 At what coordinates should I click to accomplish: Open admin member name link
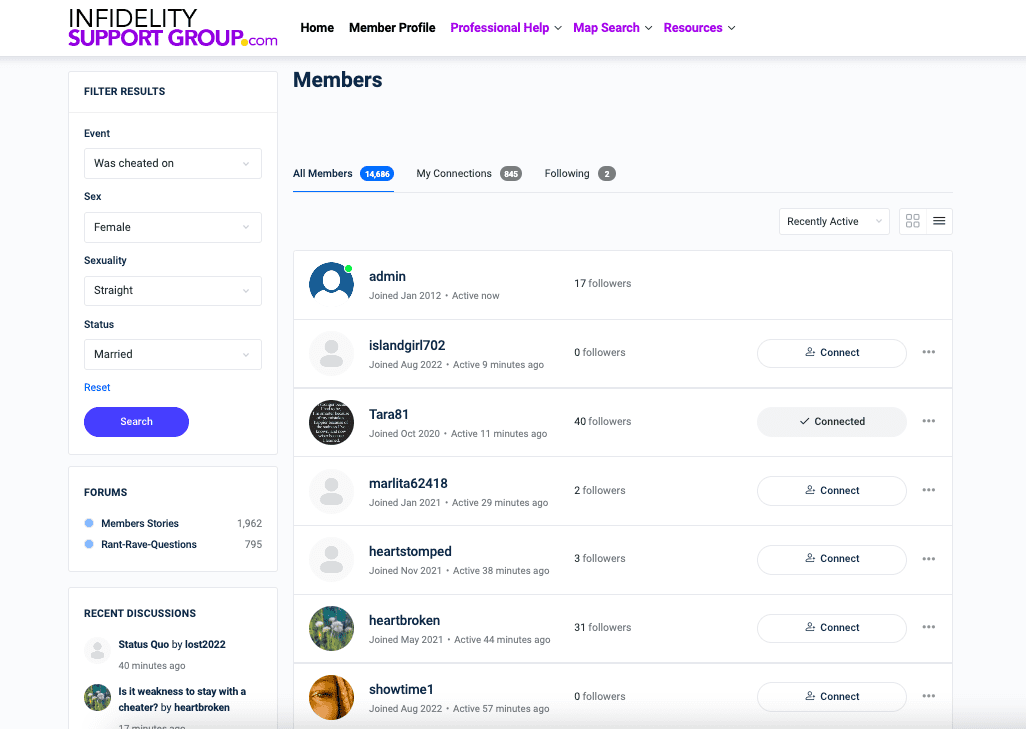(x=387, y=276)
